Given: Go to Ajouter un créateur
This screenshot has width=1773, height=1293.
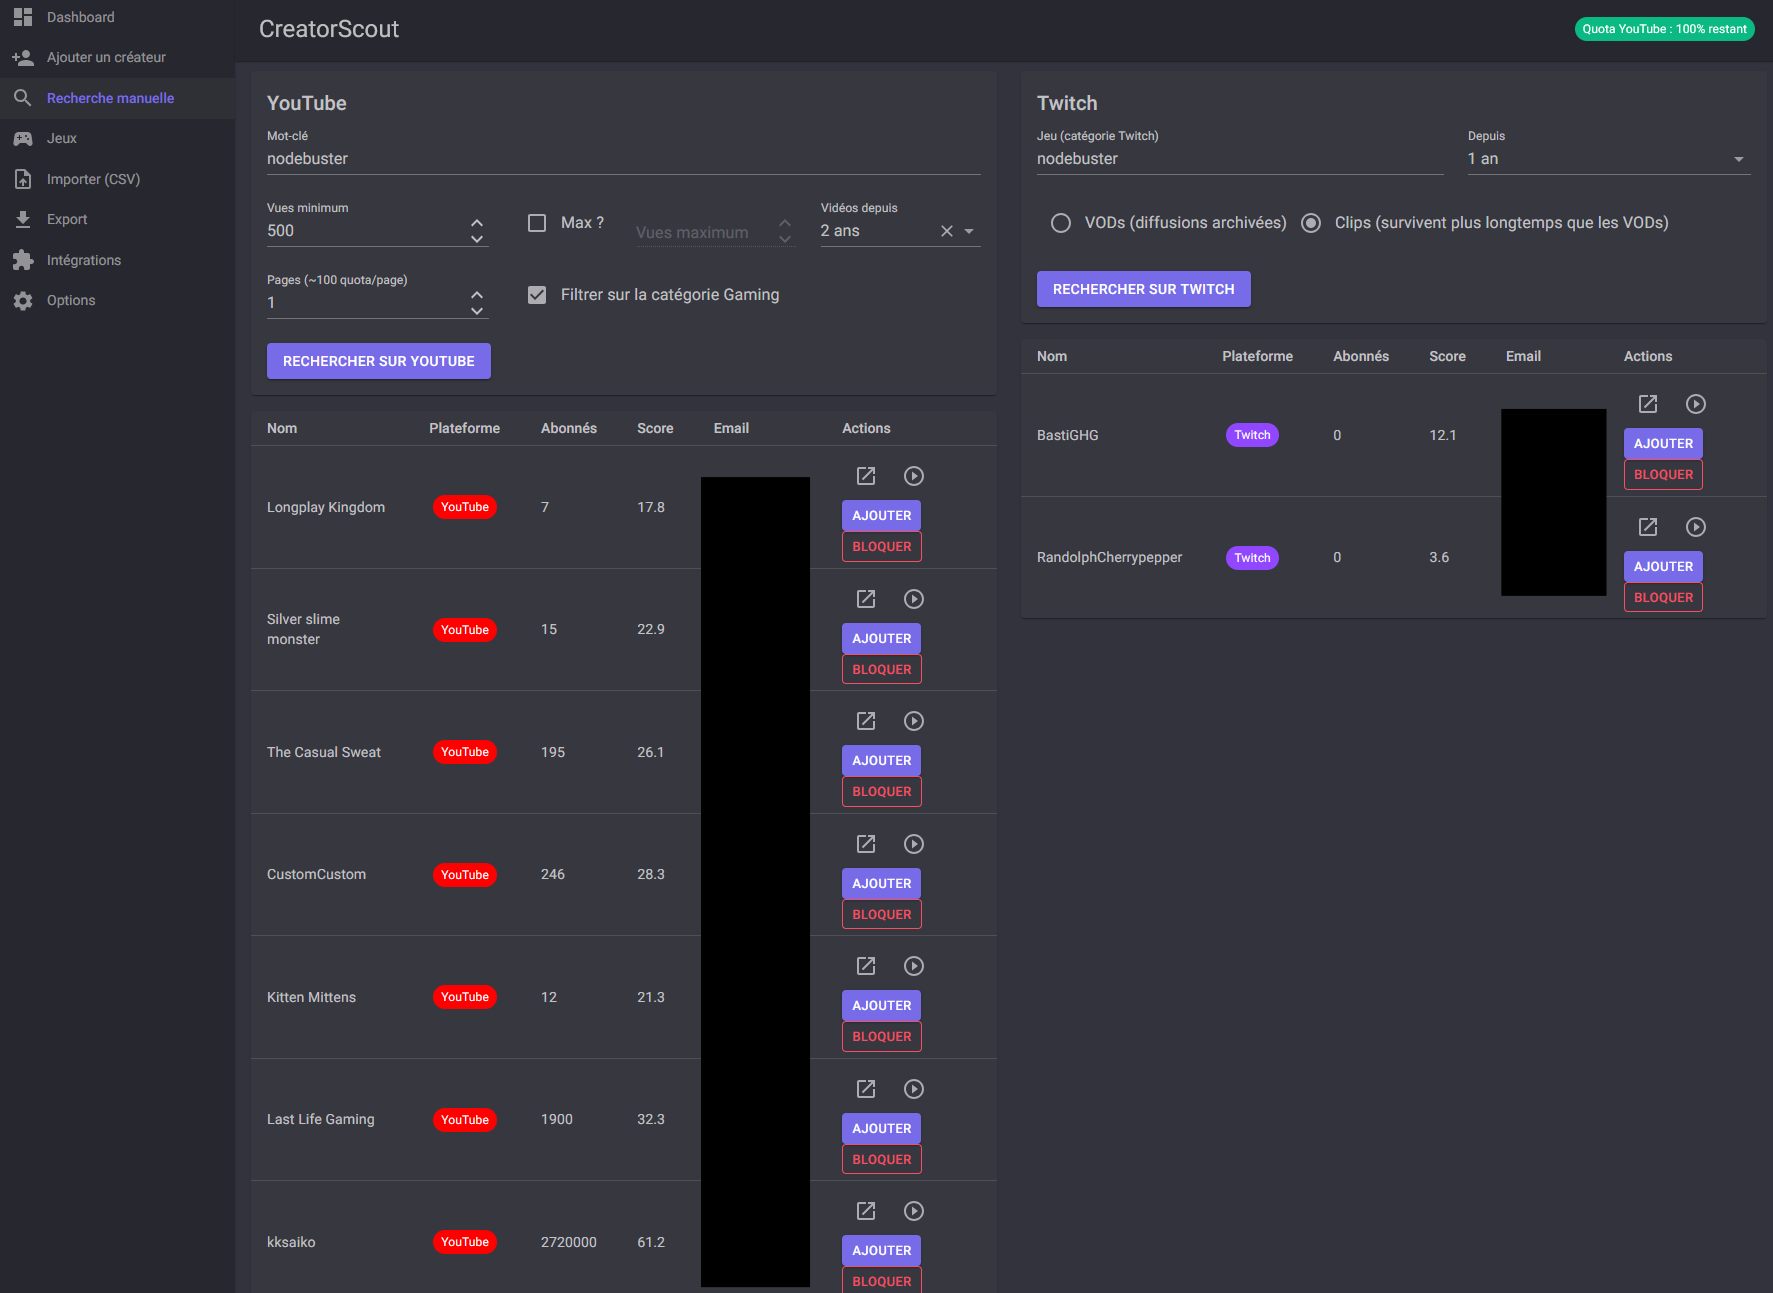Looking at the screenshot, I should click(118, 57).
